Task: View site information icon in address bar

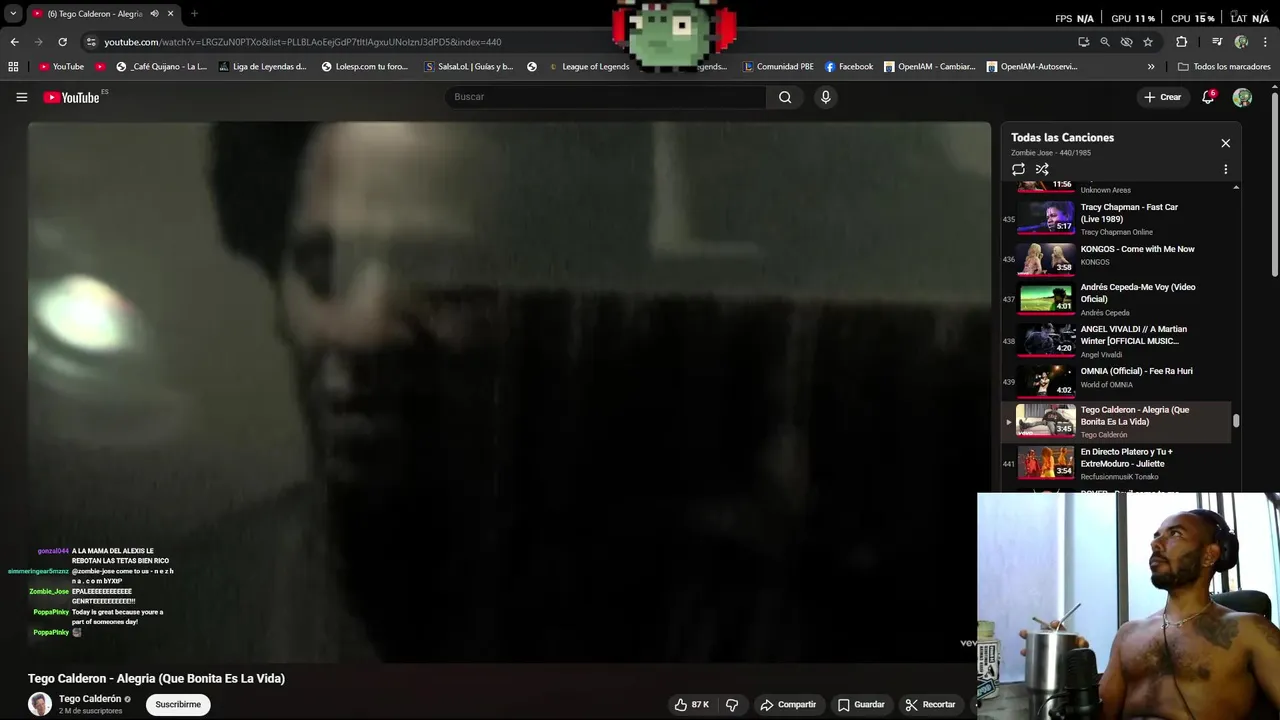Action: (91, 42)
